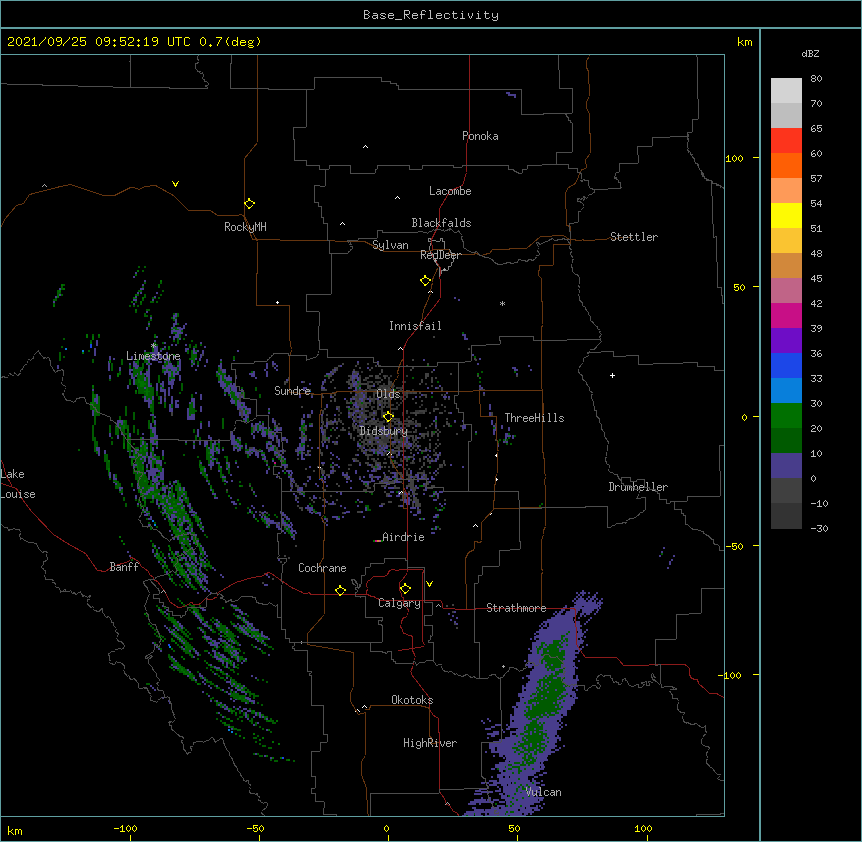This screenshot has width=862, height=842.
Task: Click the white asterisk marker east of Innisfail
Action: (502, 303)
